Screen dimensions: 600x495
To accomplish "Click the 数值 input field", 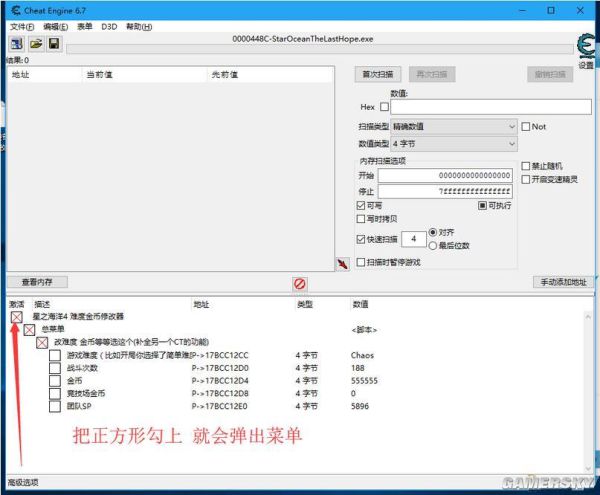I will [x=491, y=107].
